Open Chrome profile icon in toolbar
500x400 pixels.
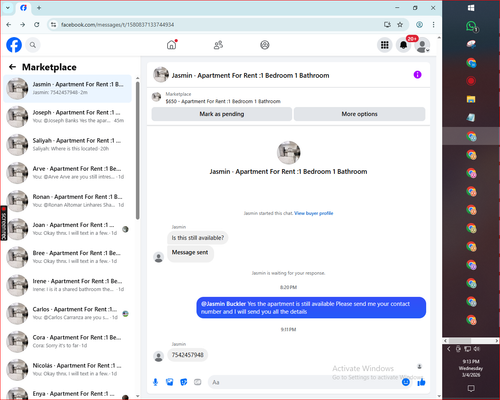pos(419,25)
